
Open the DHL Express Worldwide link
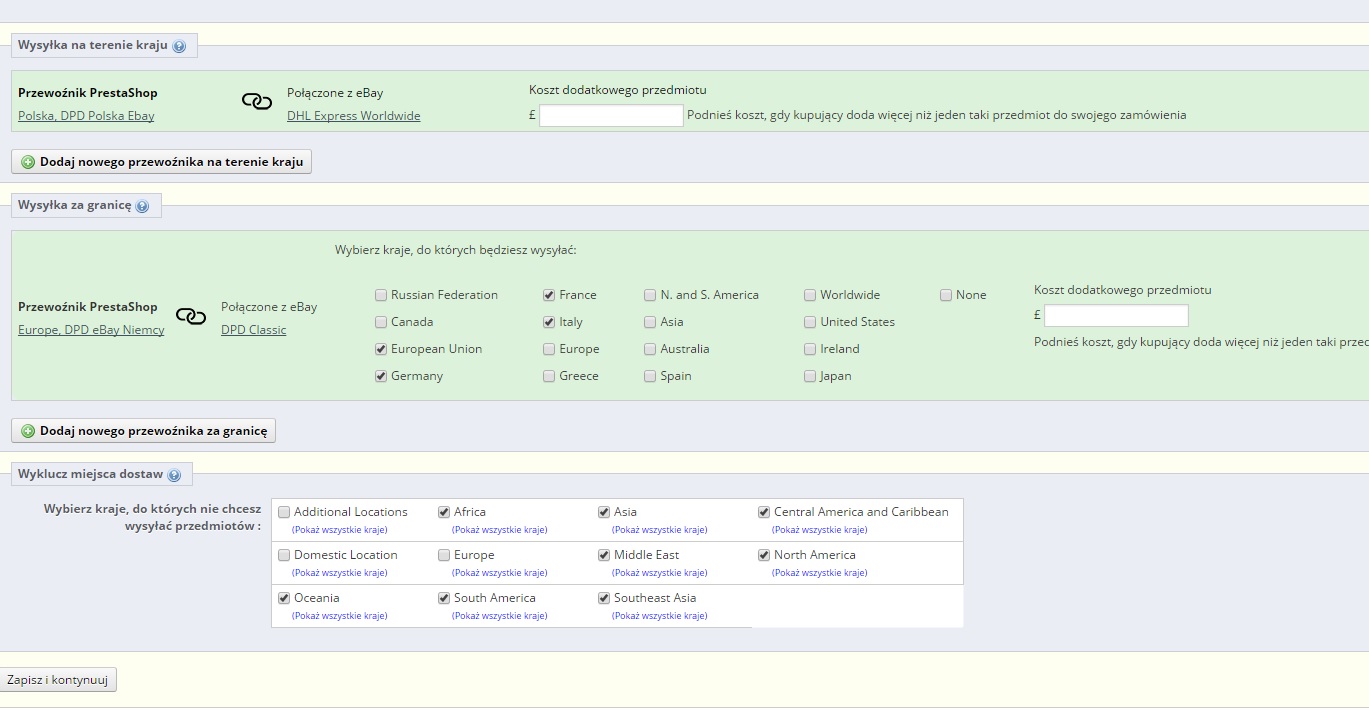click(353, 116)
